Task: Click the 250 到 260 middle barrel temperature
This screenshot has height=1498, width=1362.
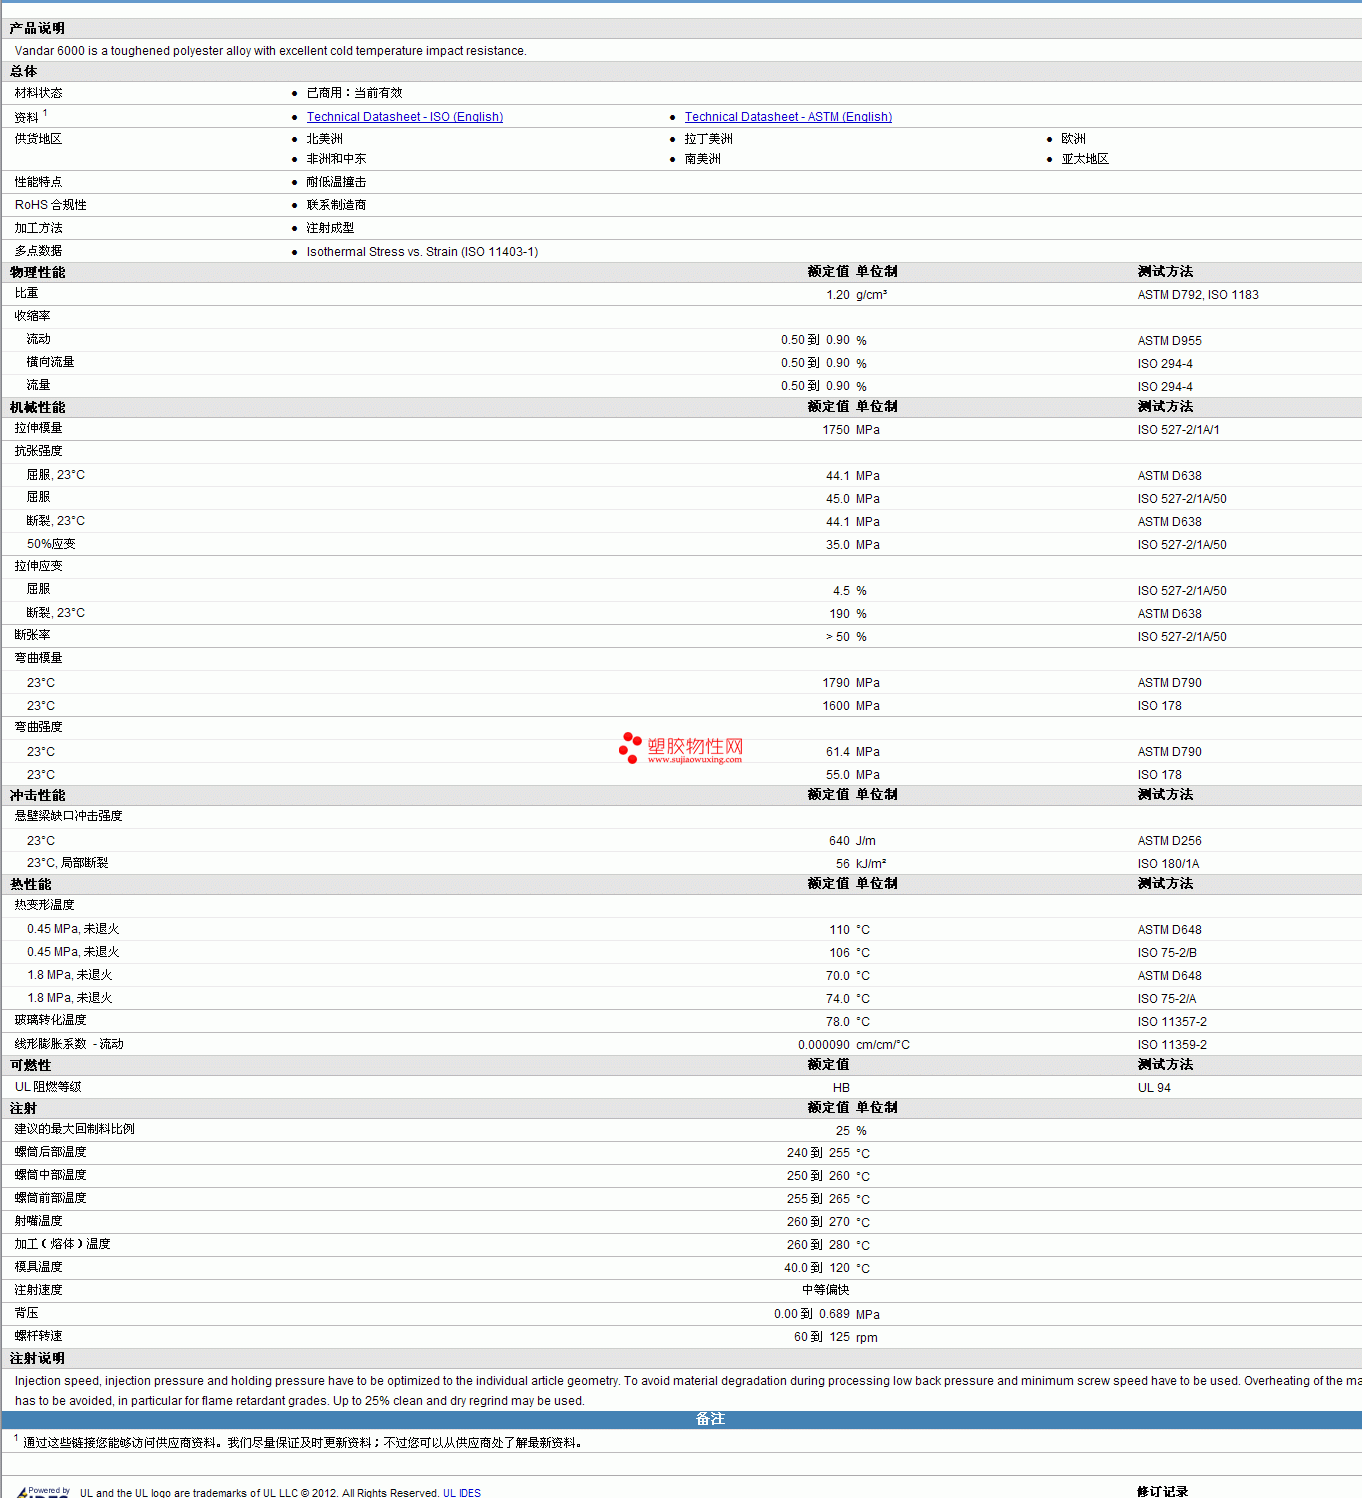Action: pos(818,1177)
